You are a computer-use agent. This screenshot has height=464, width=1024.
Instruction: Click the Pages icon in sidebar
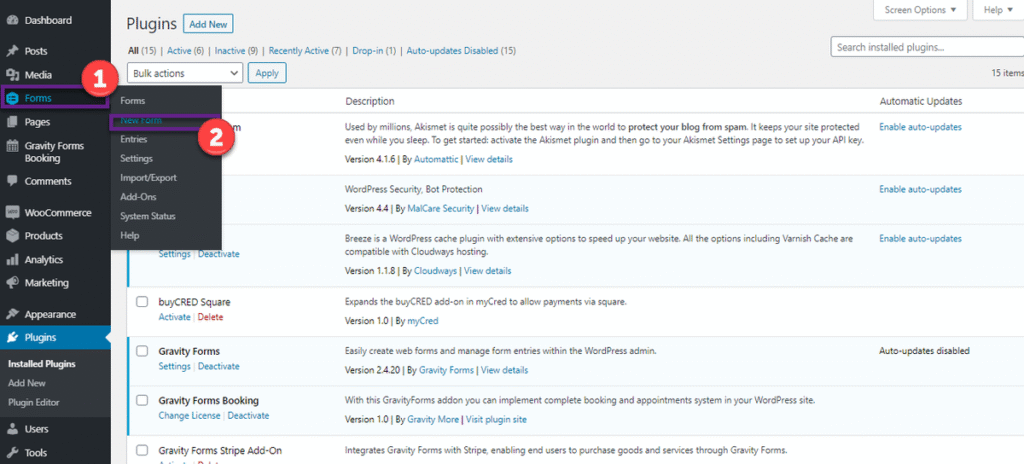(x=12, y=122)
